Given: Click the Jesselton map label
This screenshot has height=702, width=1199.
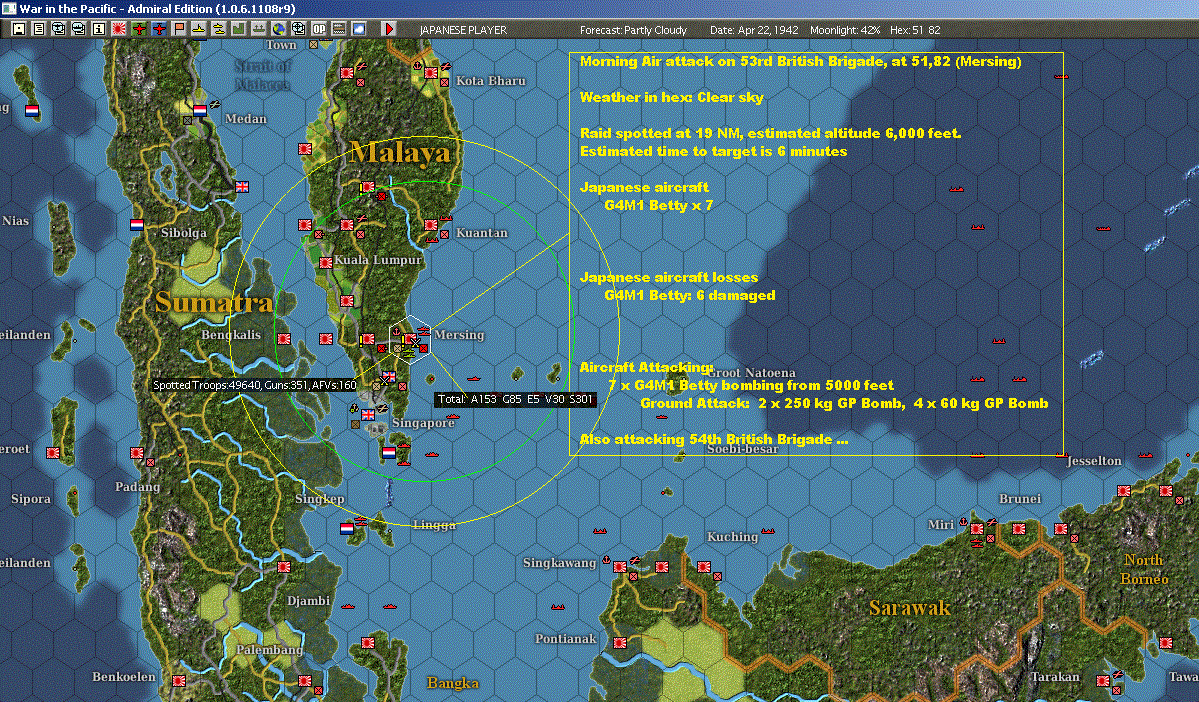Looking at the screenshot, I should coord(1094,460).
